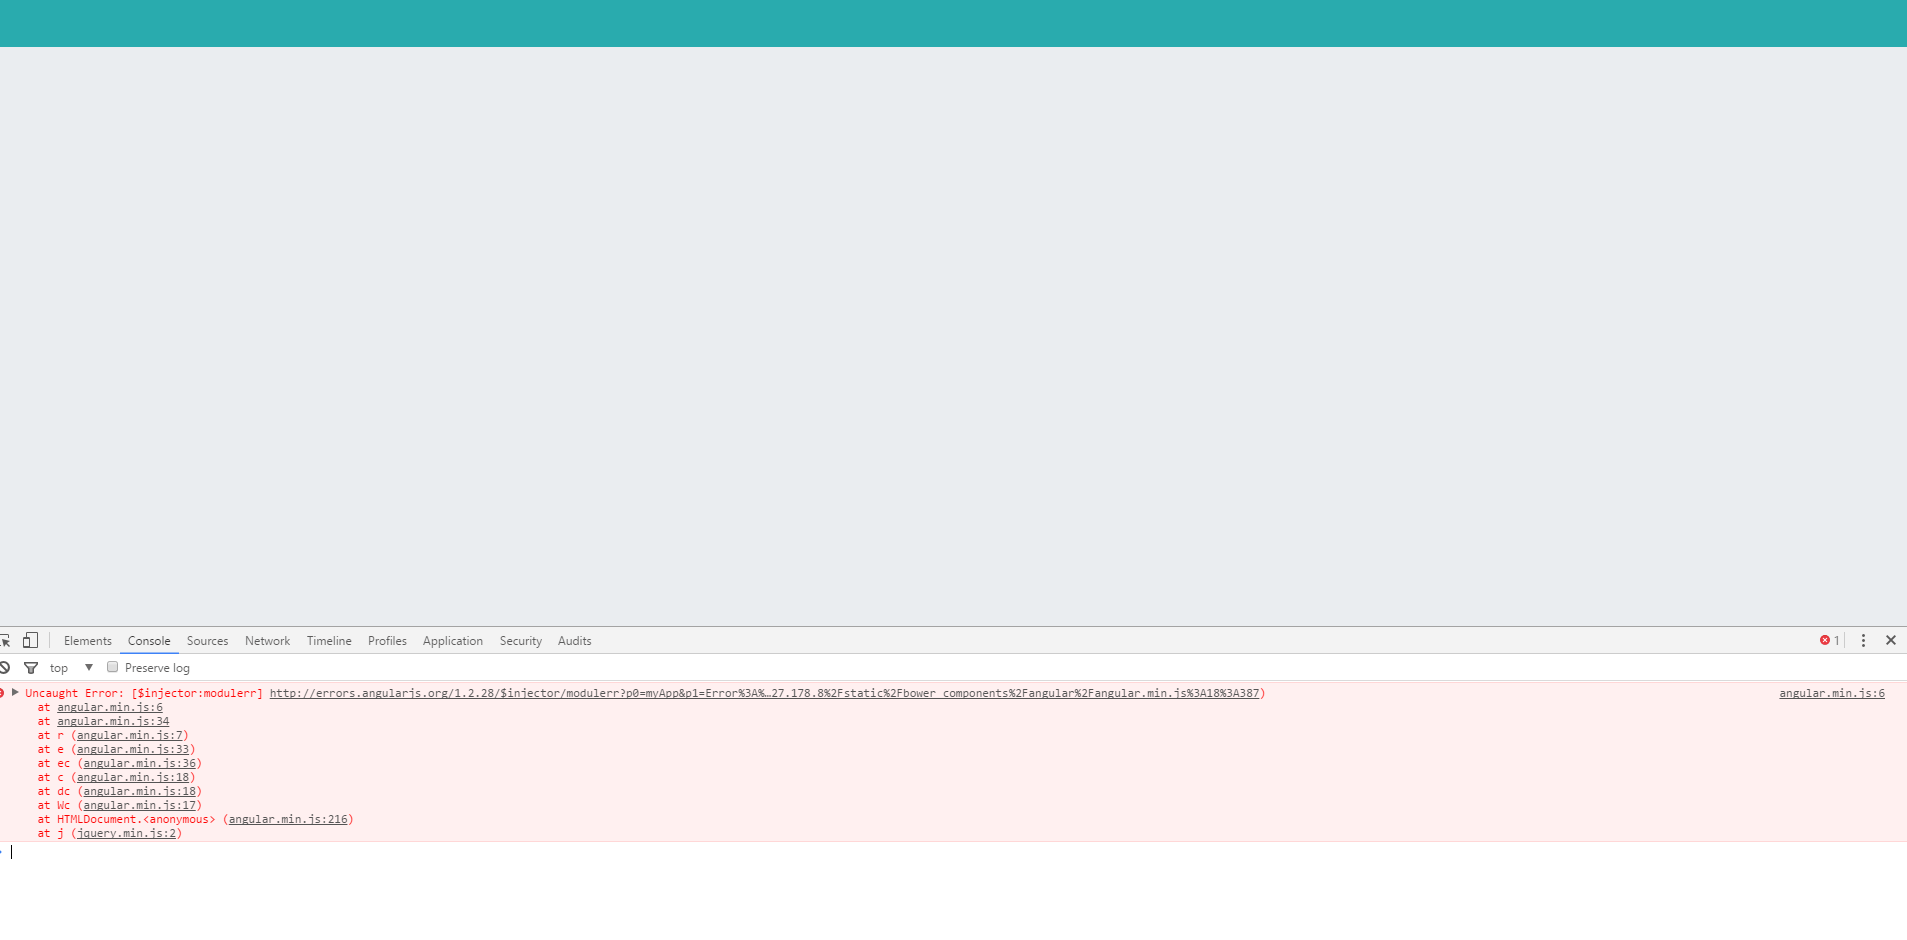This screenshot has width=1907, height=940.
Task: Open the DevTools three-dot customize menu
Action: pyautogui.click(x=1863, y=640)
